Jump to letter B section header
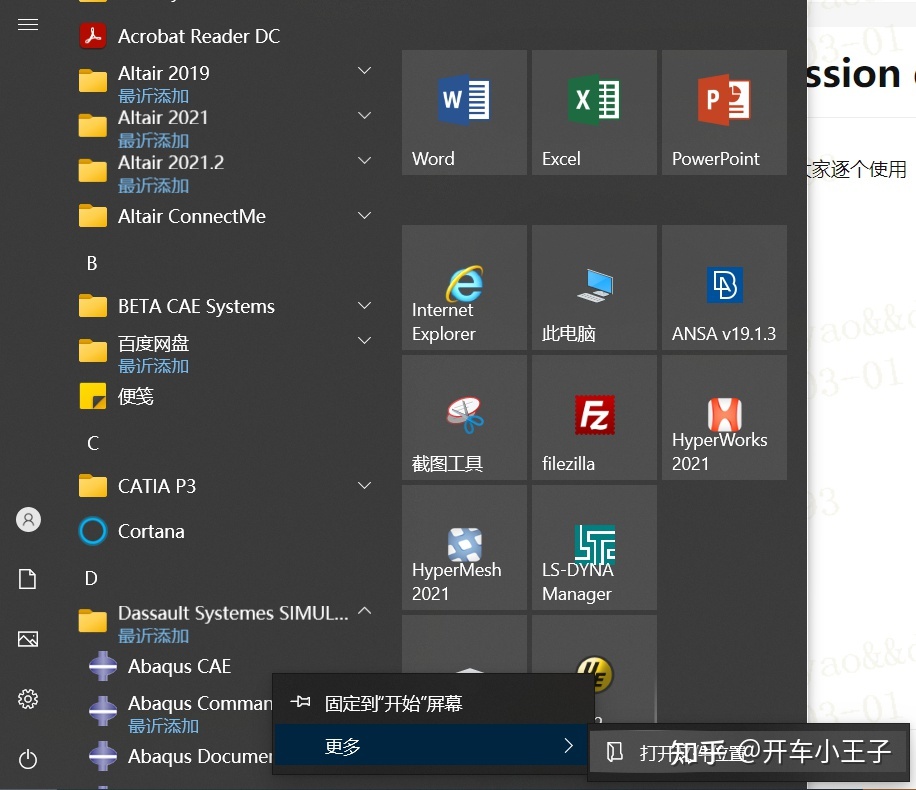The height and width of the screenshot is (790, 916). [x=92, y=264]
